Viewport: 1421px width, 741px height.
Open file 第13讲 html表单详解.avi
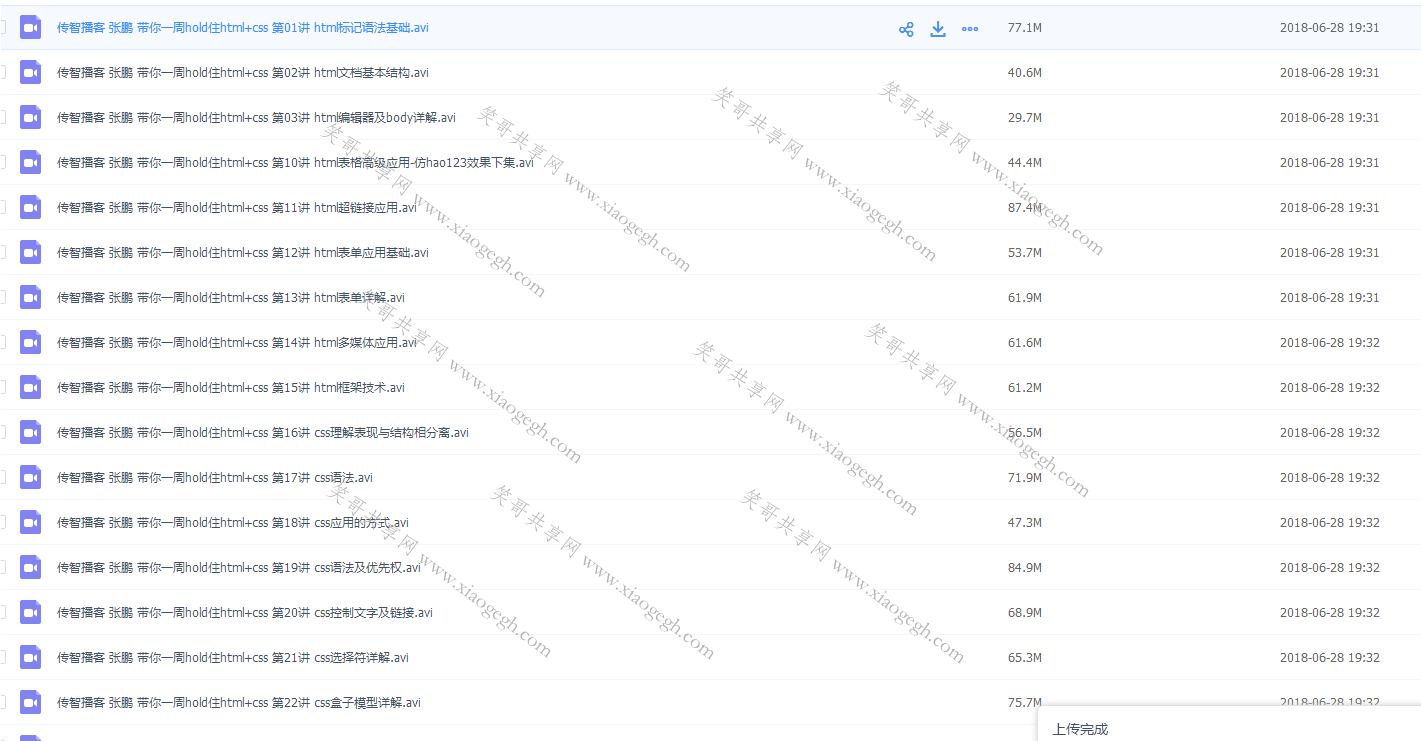tap(231, 298)
